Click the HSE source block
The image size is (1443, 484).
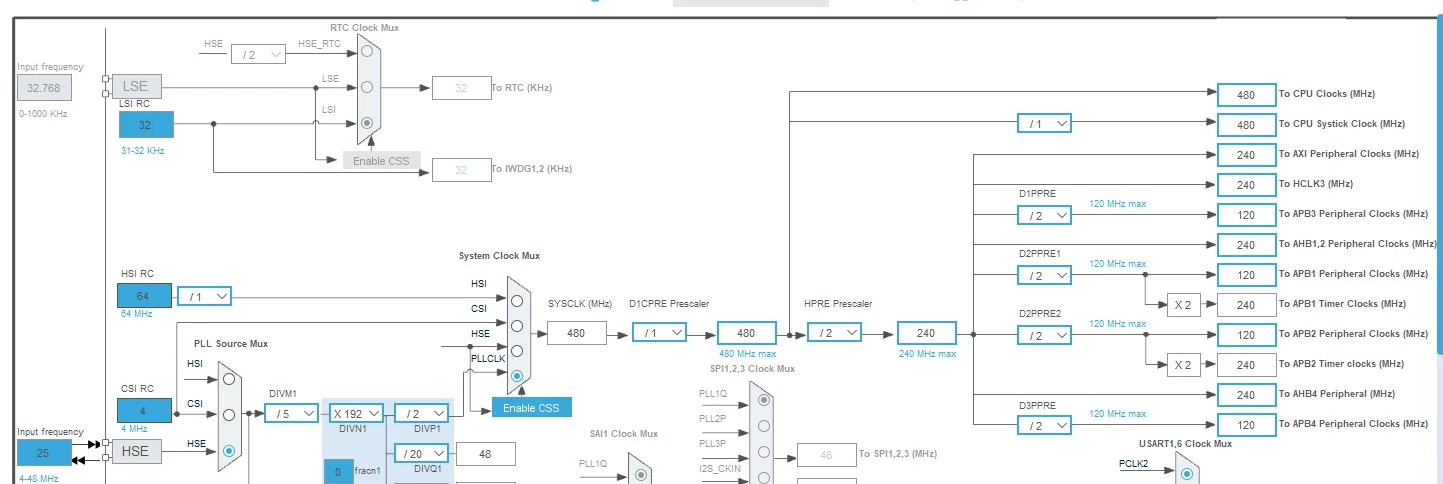tap(136, 451)
